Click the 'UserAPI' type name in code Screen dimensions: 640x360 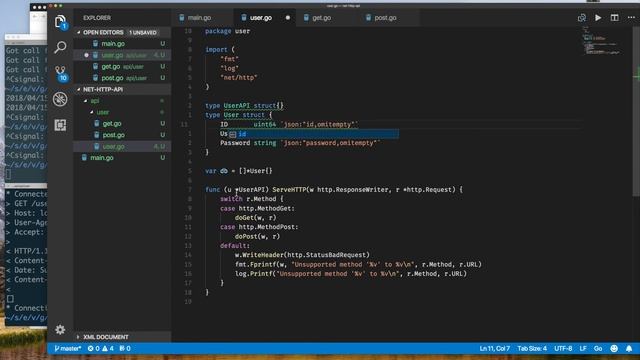pyautogui.click(x=237, y=106)
